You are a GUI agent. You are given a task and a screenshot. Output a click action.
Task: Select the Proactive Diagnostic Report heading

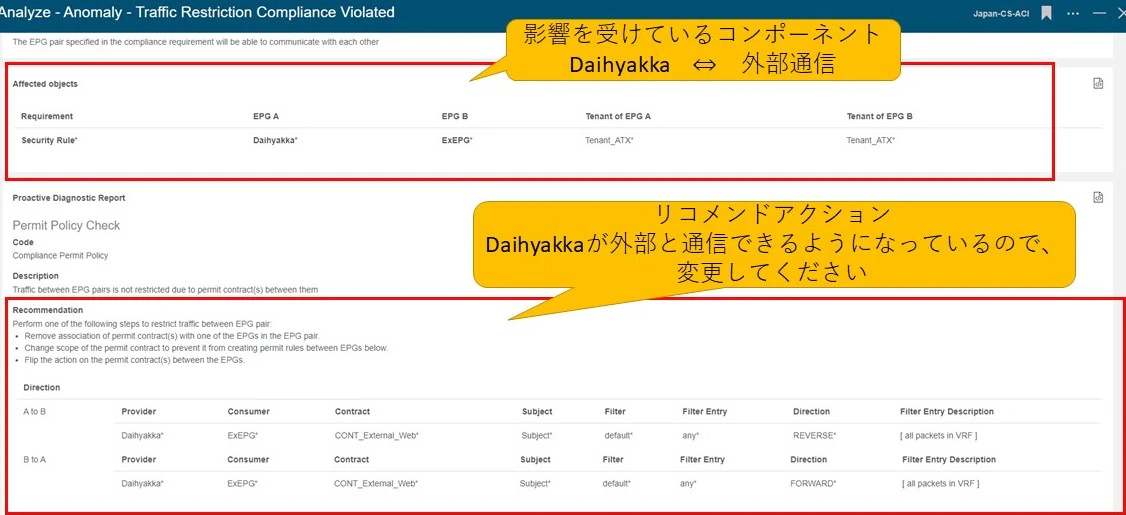pos(69,198)
